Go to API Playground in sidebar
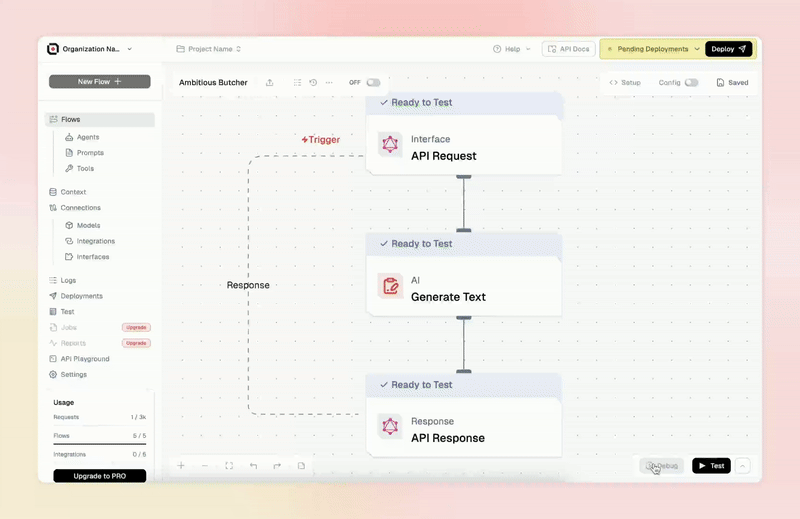The image size is (800, 519). (85, 359)
